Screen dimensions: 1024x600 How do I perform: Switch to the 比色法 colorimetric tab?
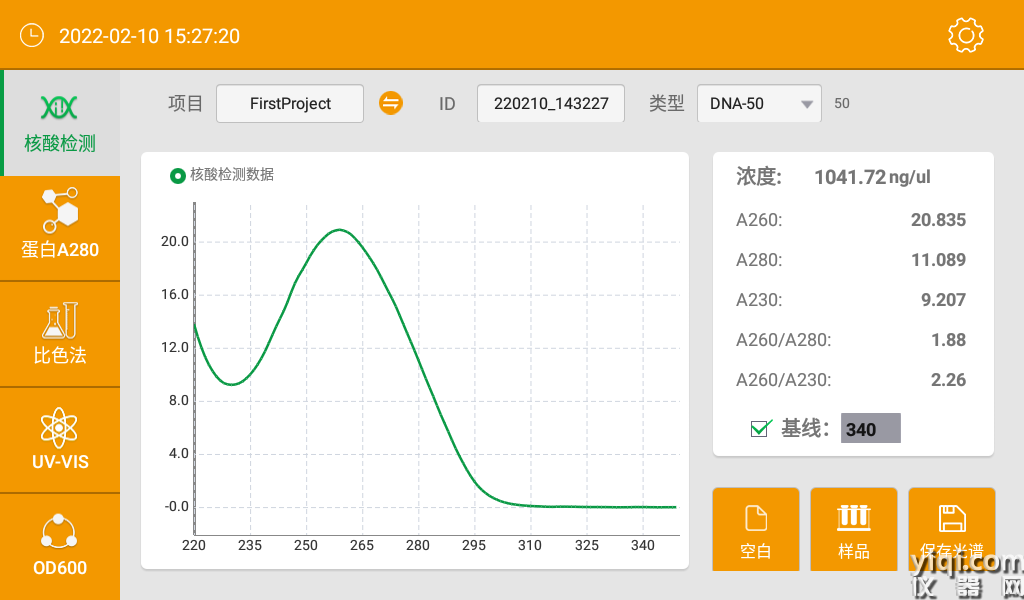click(60, 334)
